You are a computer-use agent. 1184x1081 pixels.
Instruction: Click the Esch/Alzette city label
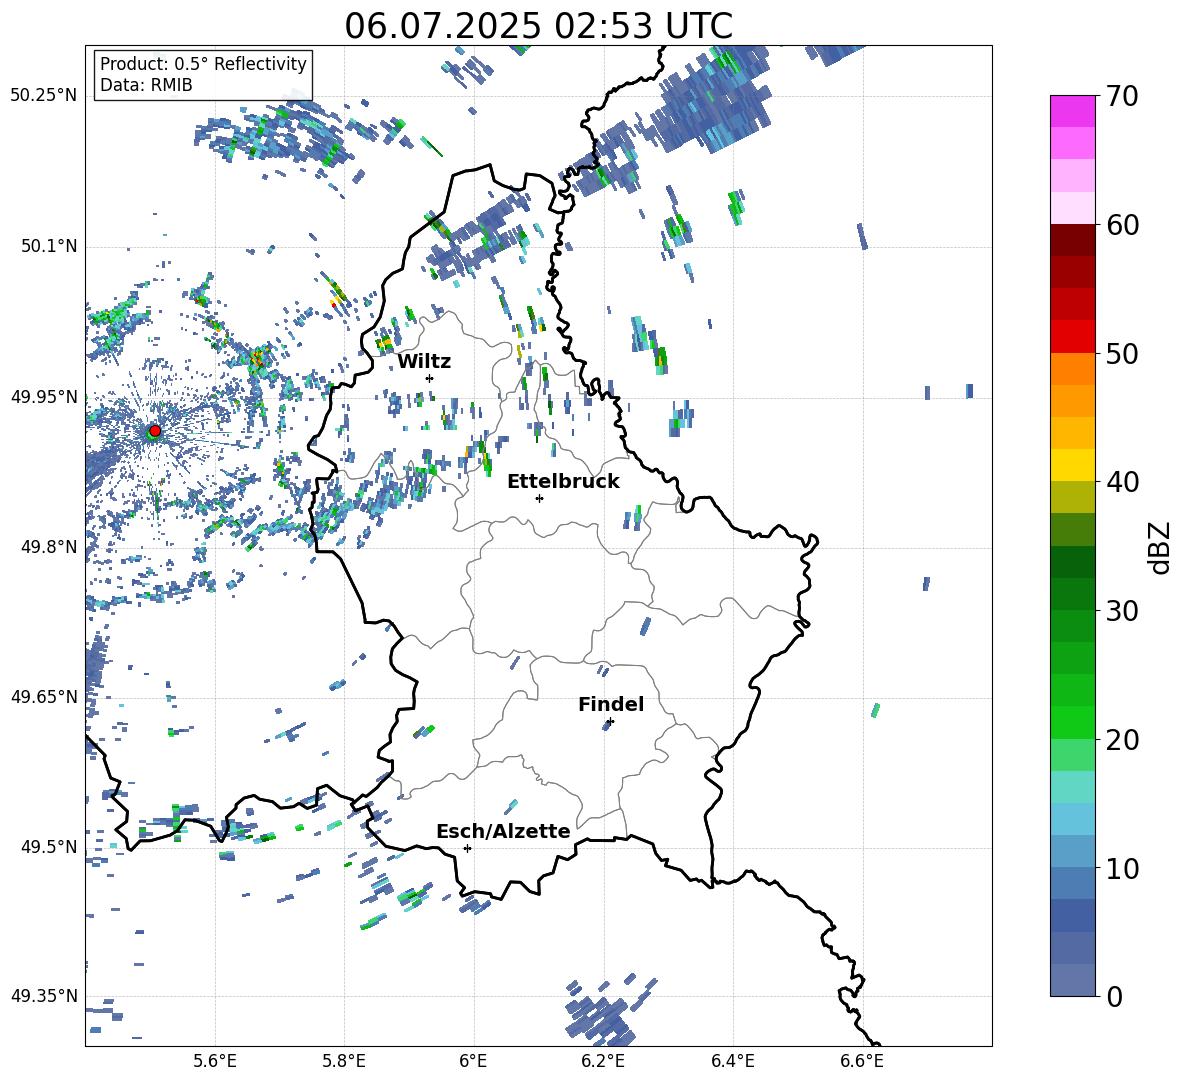[x=503, y=832]
